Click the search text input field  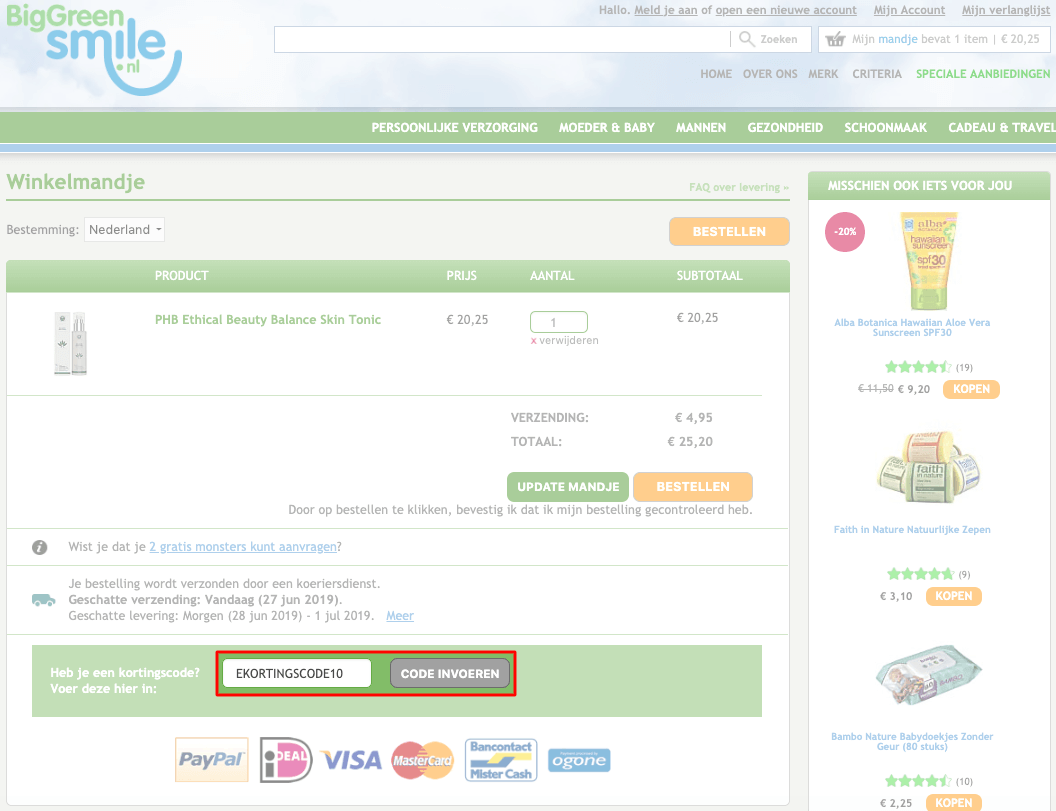[502, 39]
